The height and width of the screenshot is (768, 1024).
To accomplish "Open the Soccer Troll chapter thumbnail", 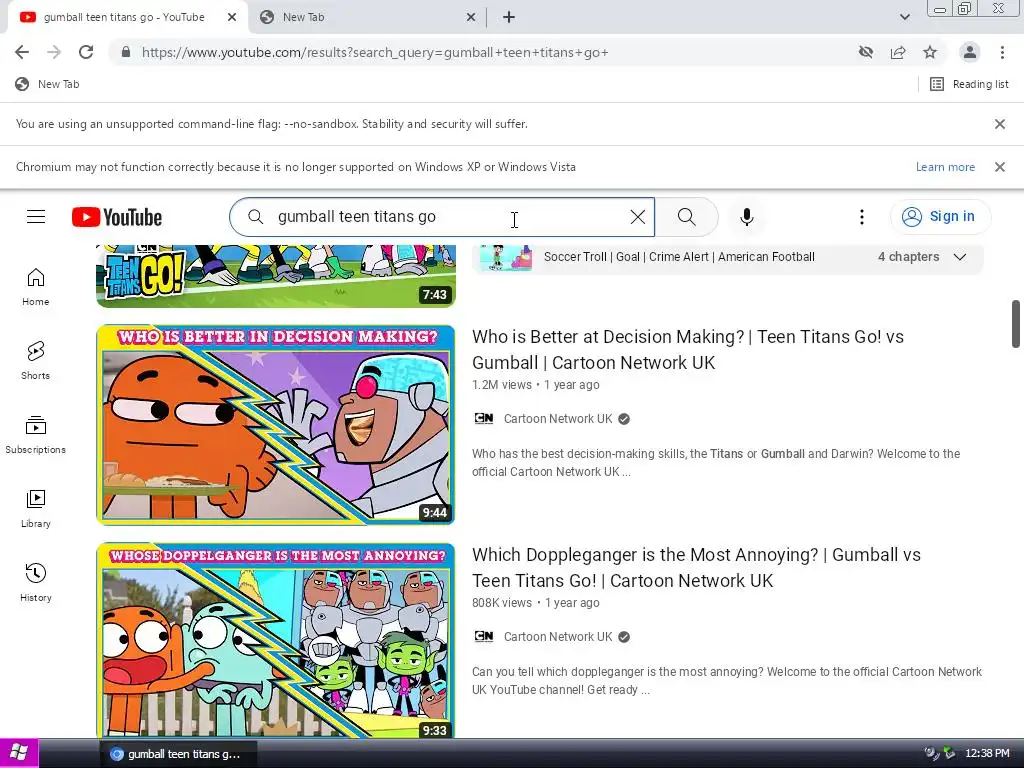I will [x=505, y=257].
